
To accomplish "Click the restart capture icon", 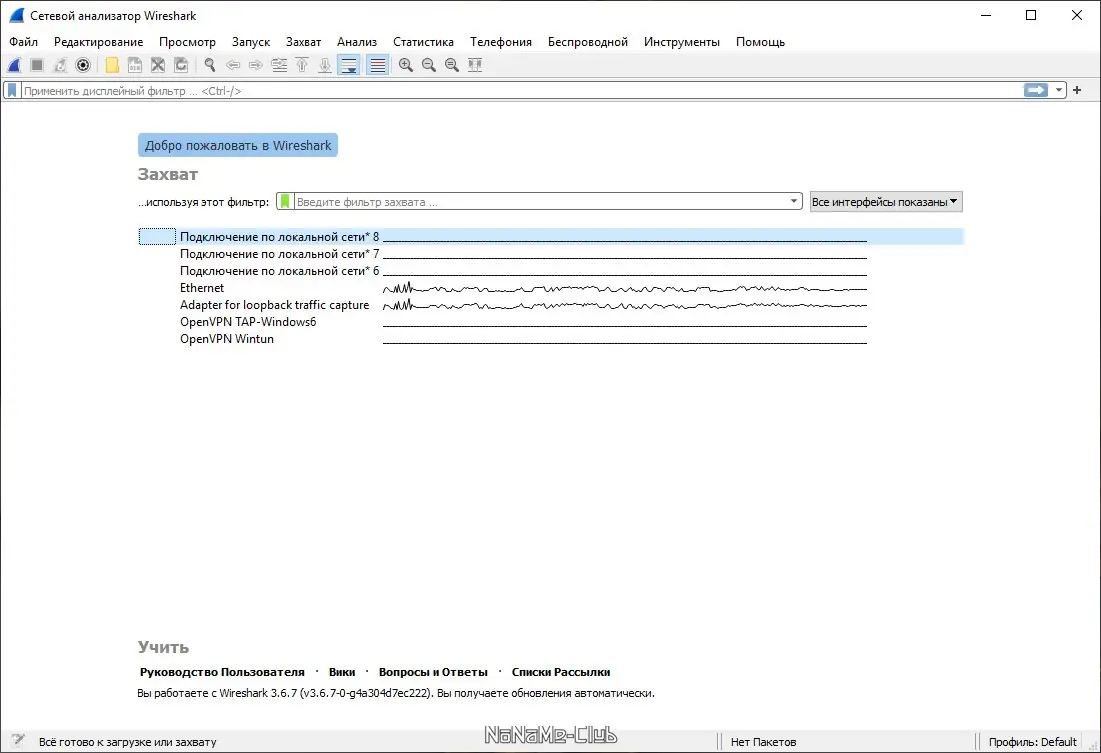I will point(60,65).
